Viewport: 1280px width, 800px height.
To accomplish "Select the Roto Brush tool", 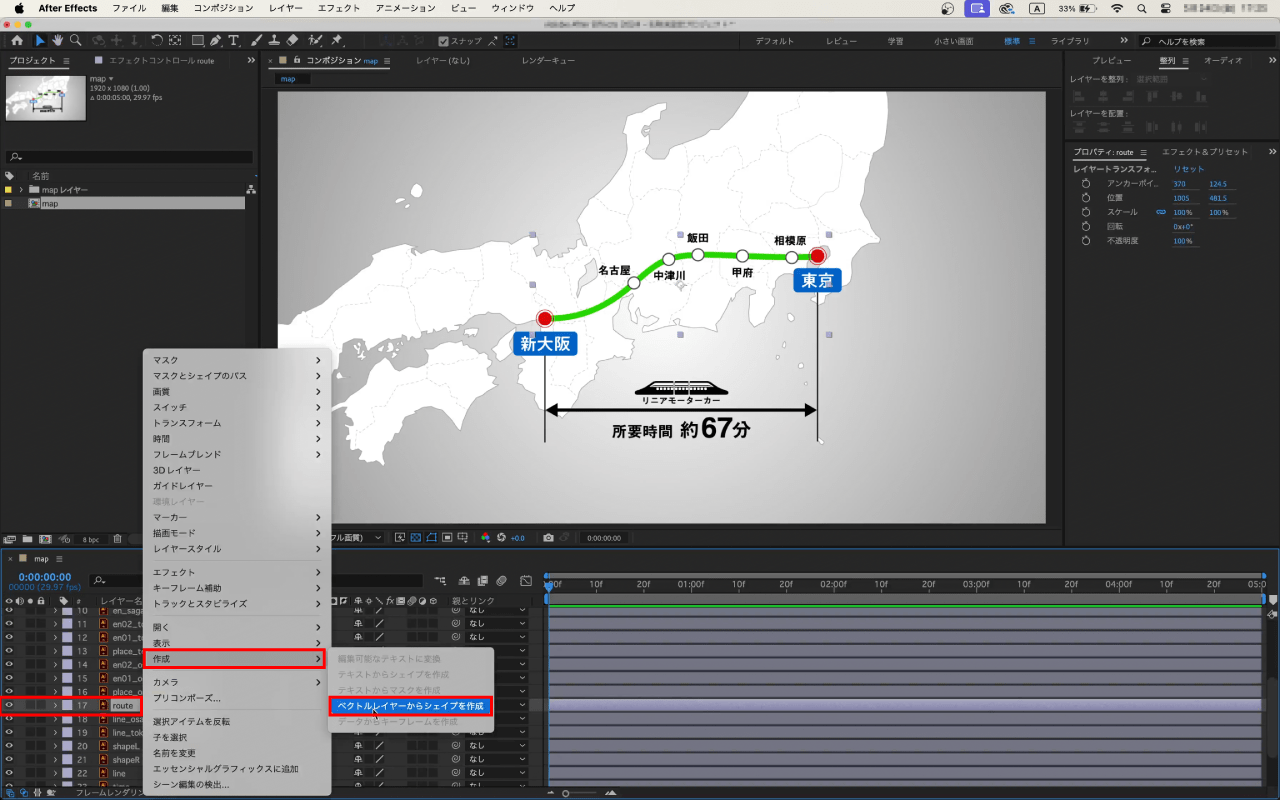I will pyautogui.click(x=316, y=41).
